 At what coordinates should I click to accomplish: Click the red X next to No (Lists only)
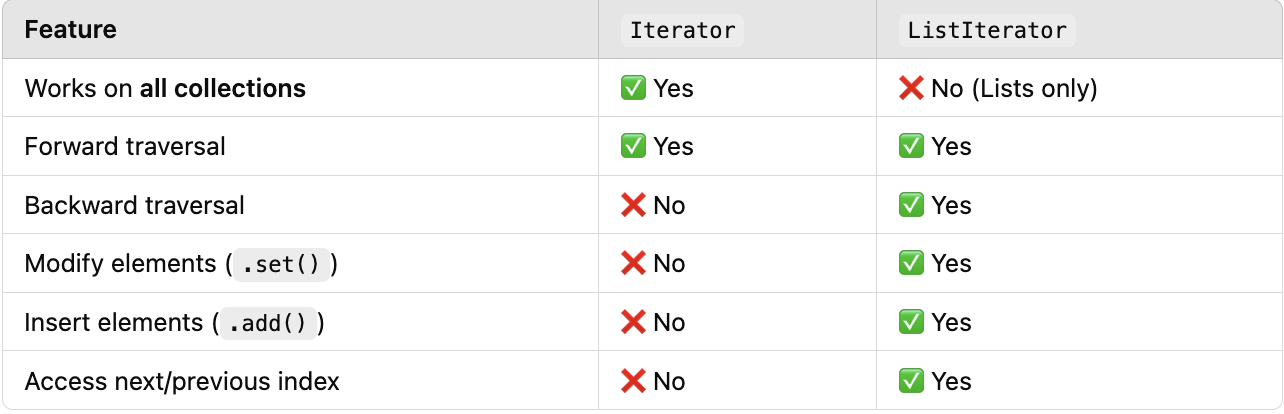coord(911,88)
